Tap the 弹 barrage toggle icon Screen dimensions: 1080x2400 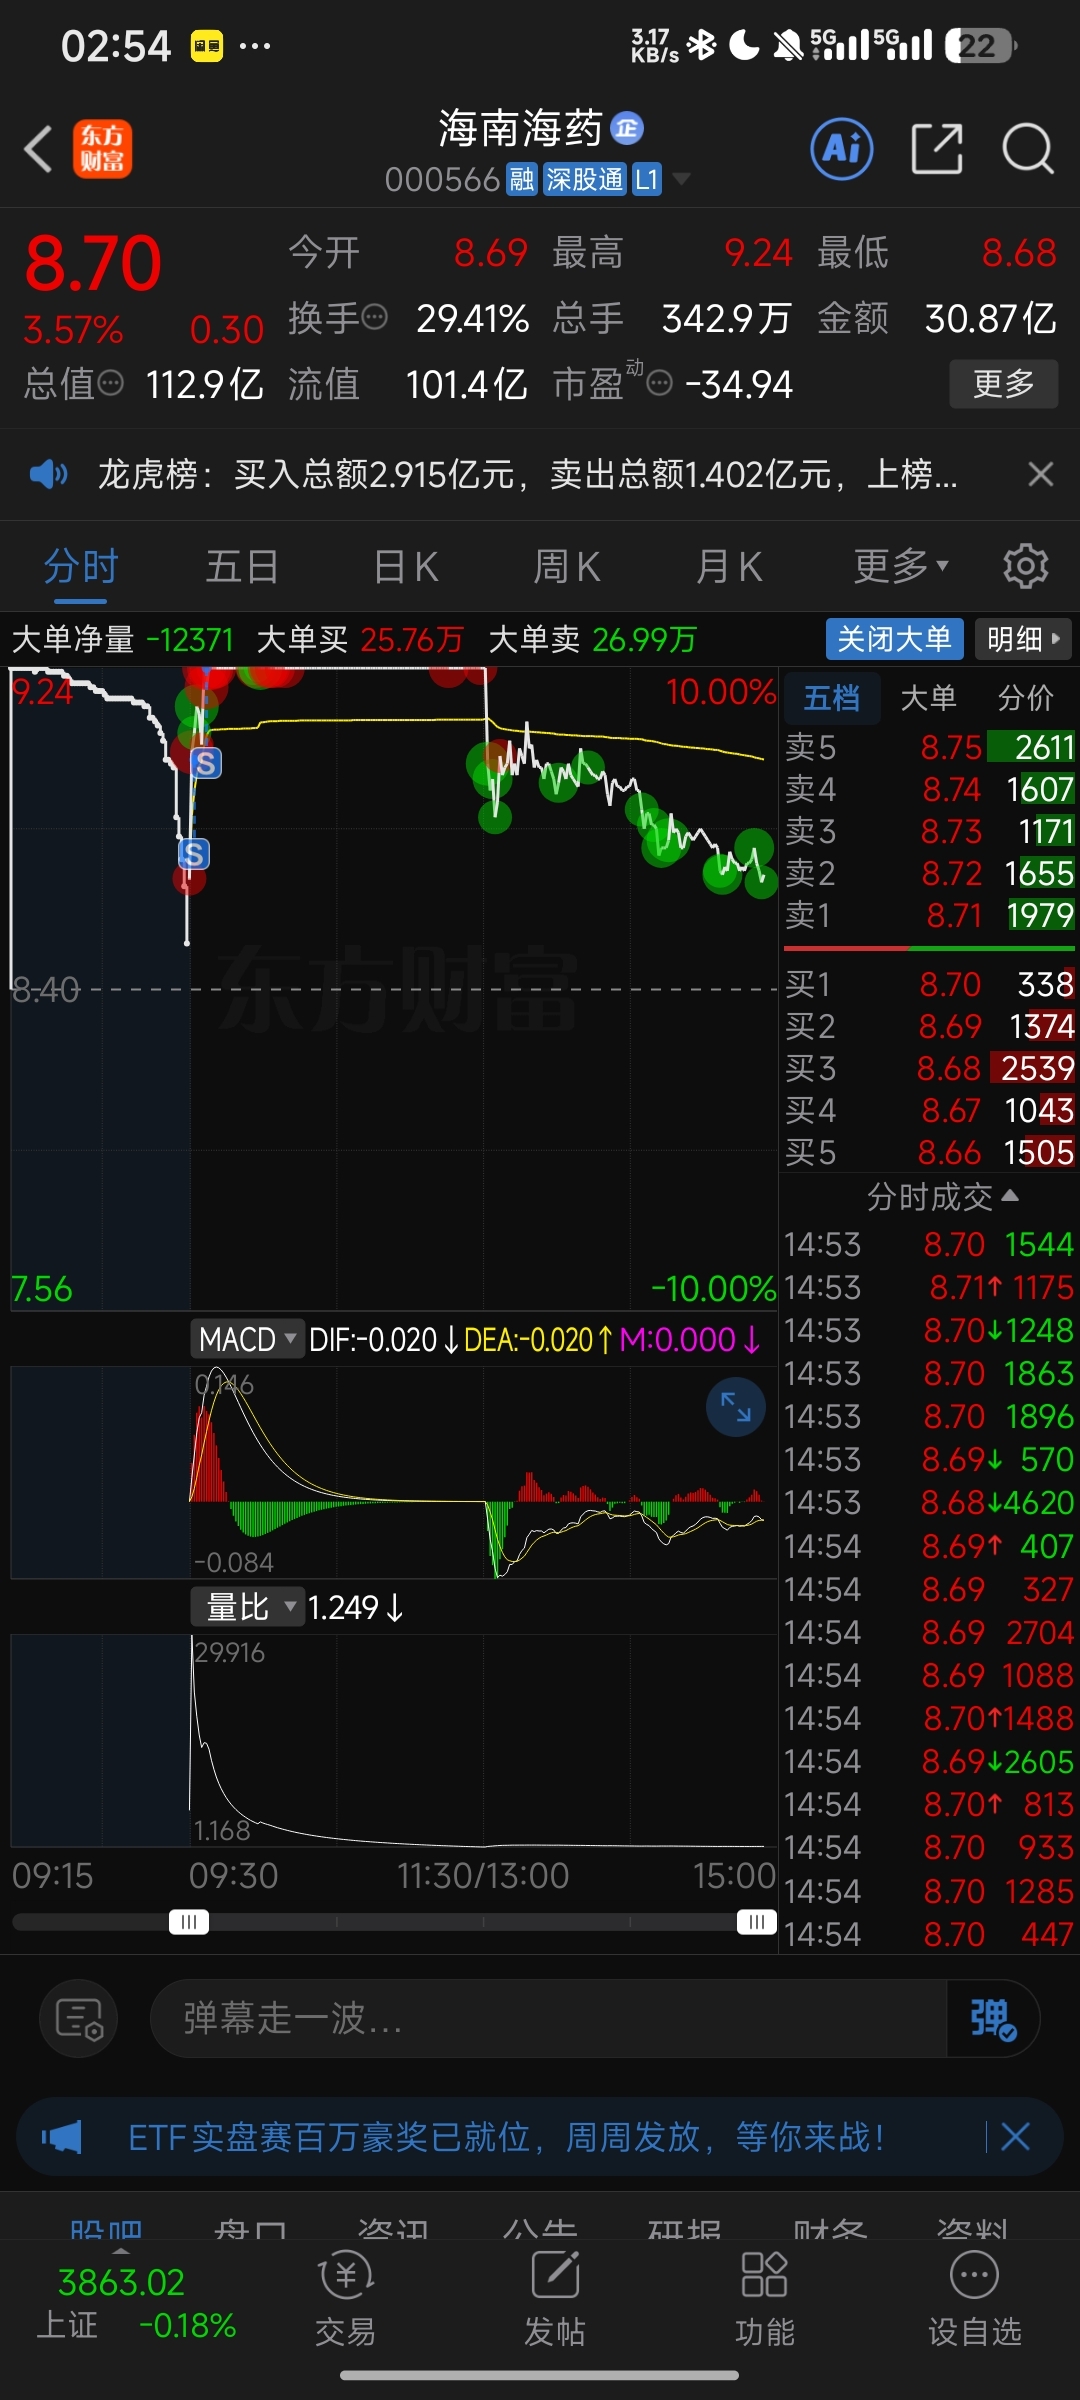click(x=993, y=2018)
